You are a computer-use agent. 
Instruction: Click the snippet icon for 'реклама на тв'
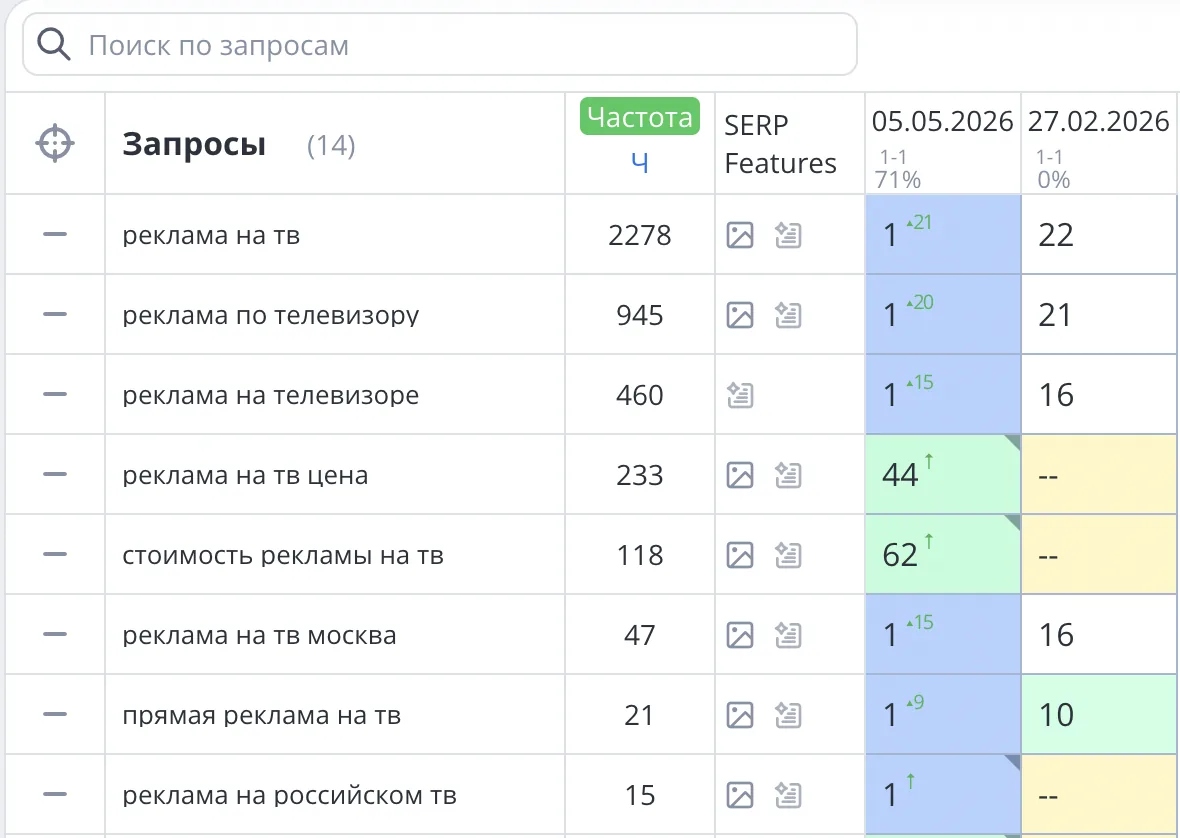pos(788,235)
